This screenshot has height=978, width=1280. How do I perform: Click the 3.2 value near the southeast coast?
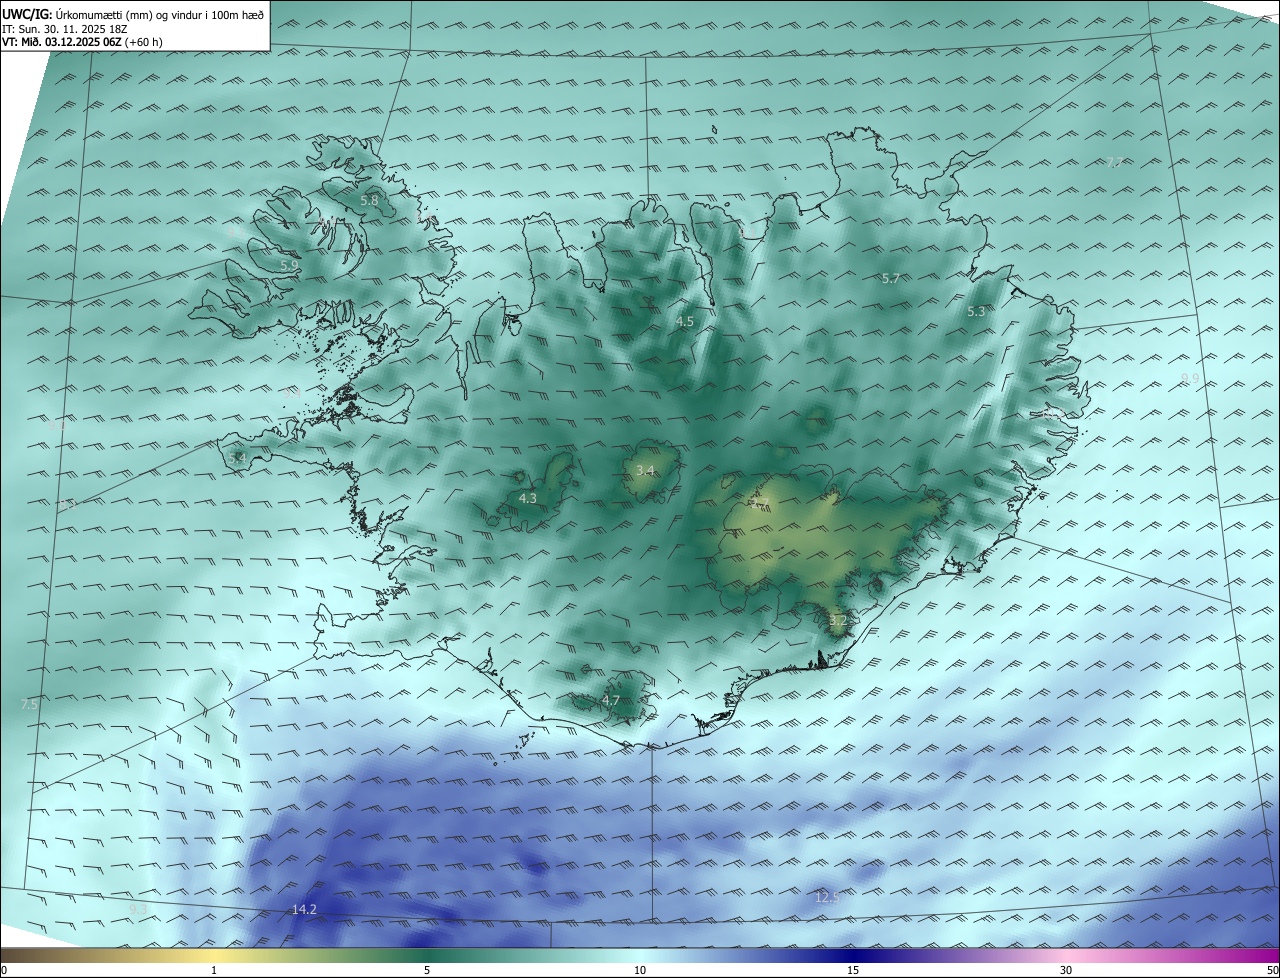point(838,621)
